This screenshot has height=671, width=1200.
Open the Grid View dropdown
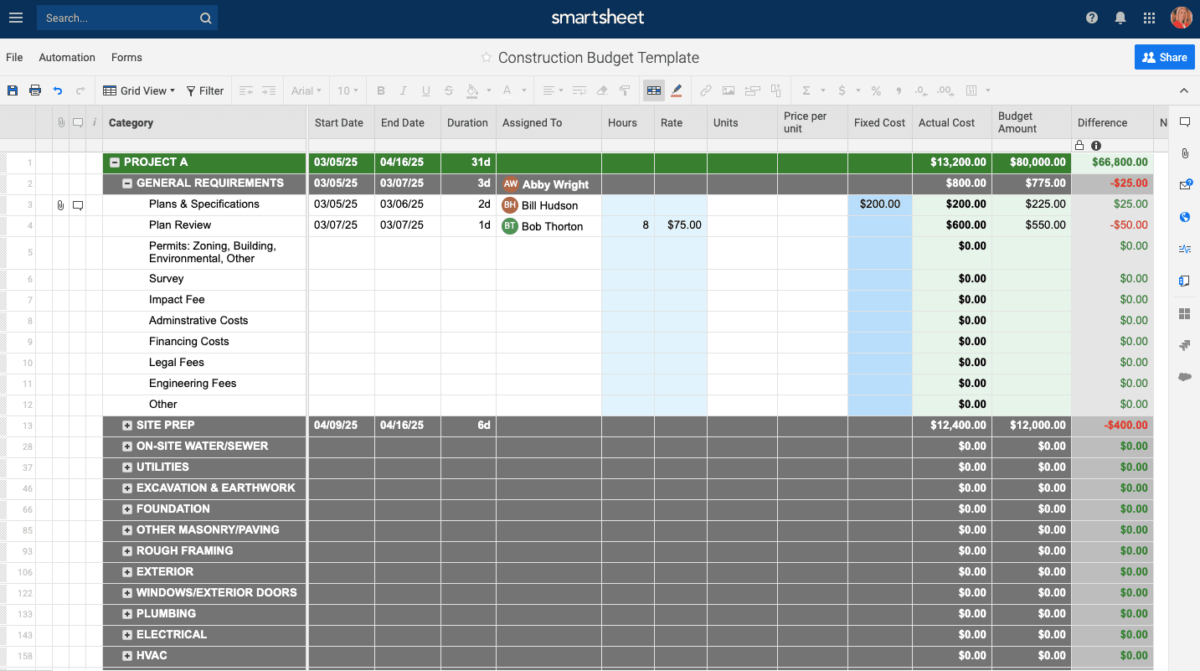pyautogui.click(x=140, y=90)
